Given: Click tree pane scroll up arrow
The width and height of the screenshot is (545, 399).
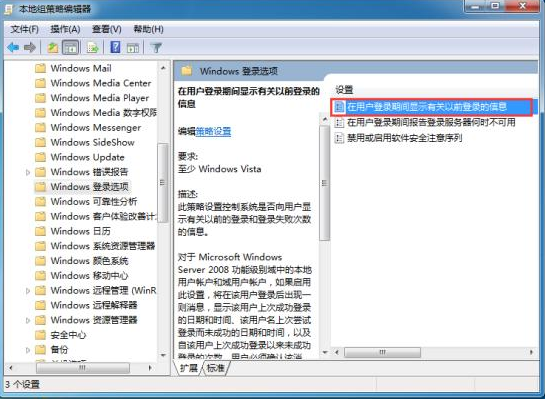Looking at the screenshot, I should coord(163,68).
